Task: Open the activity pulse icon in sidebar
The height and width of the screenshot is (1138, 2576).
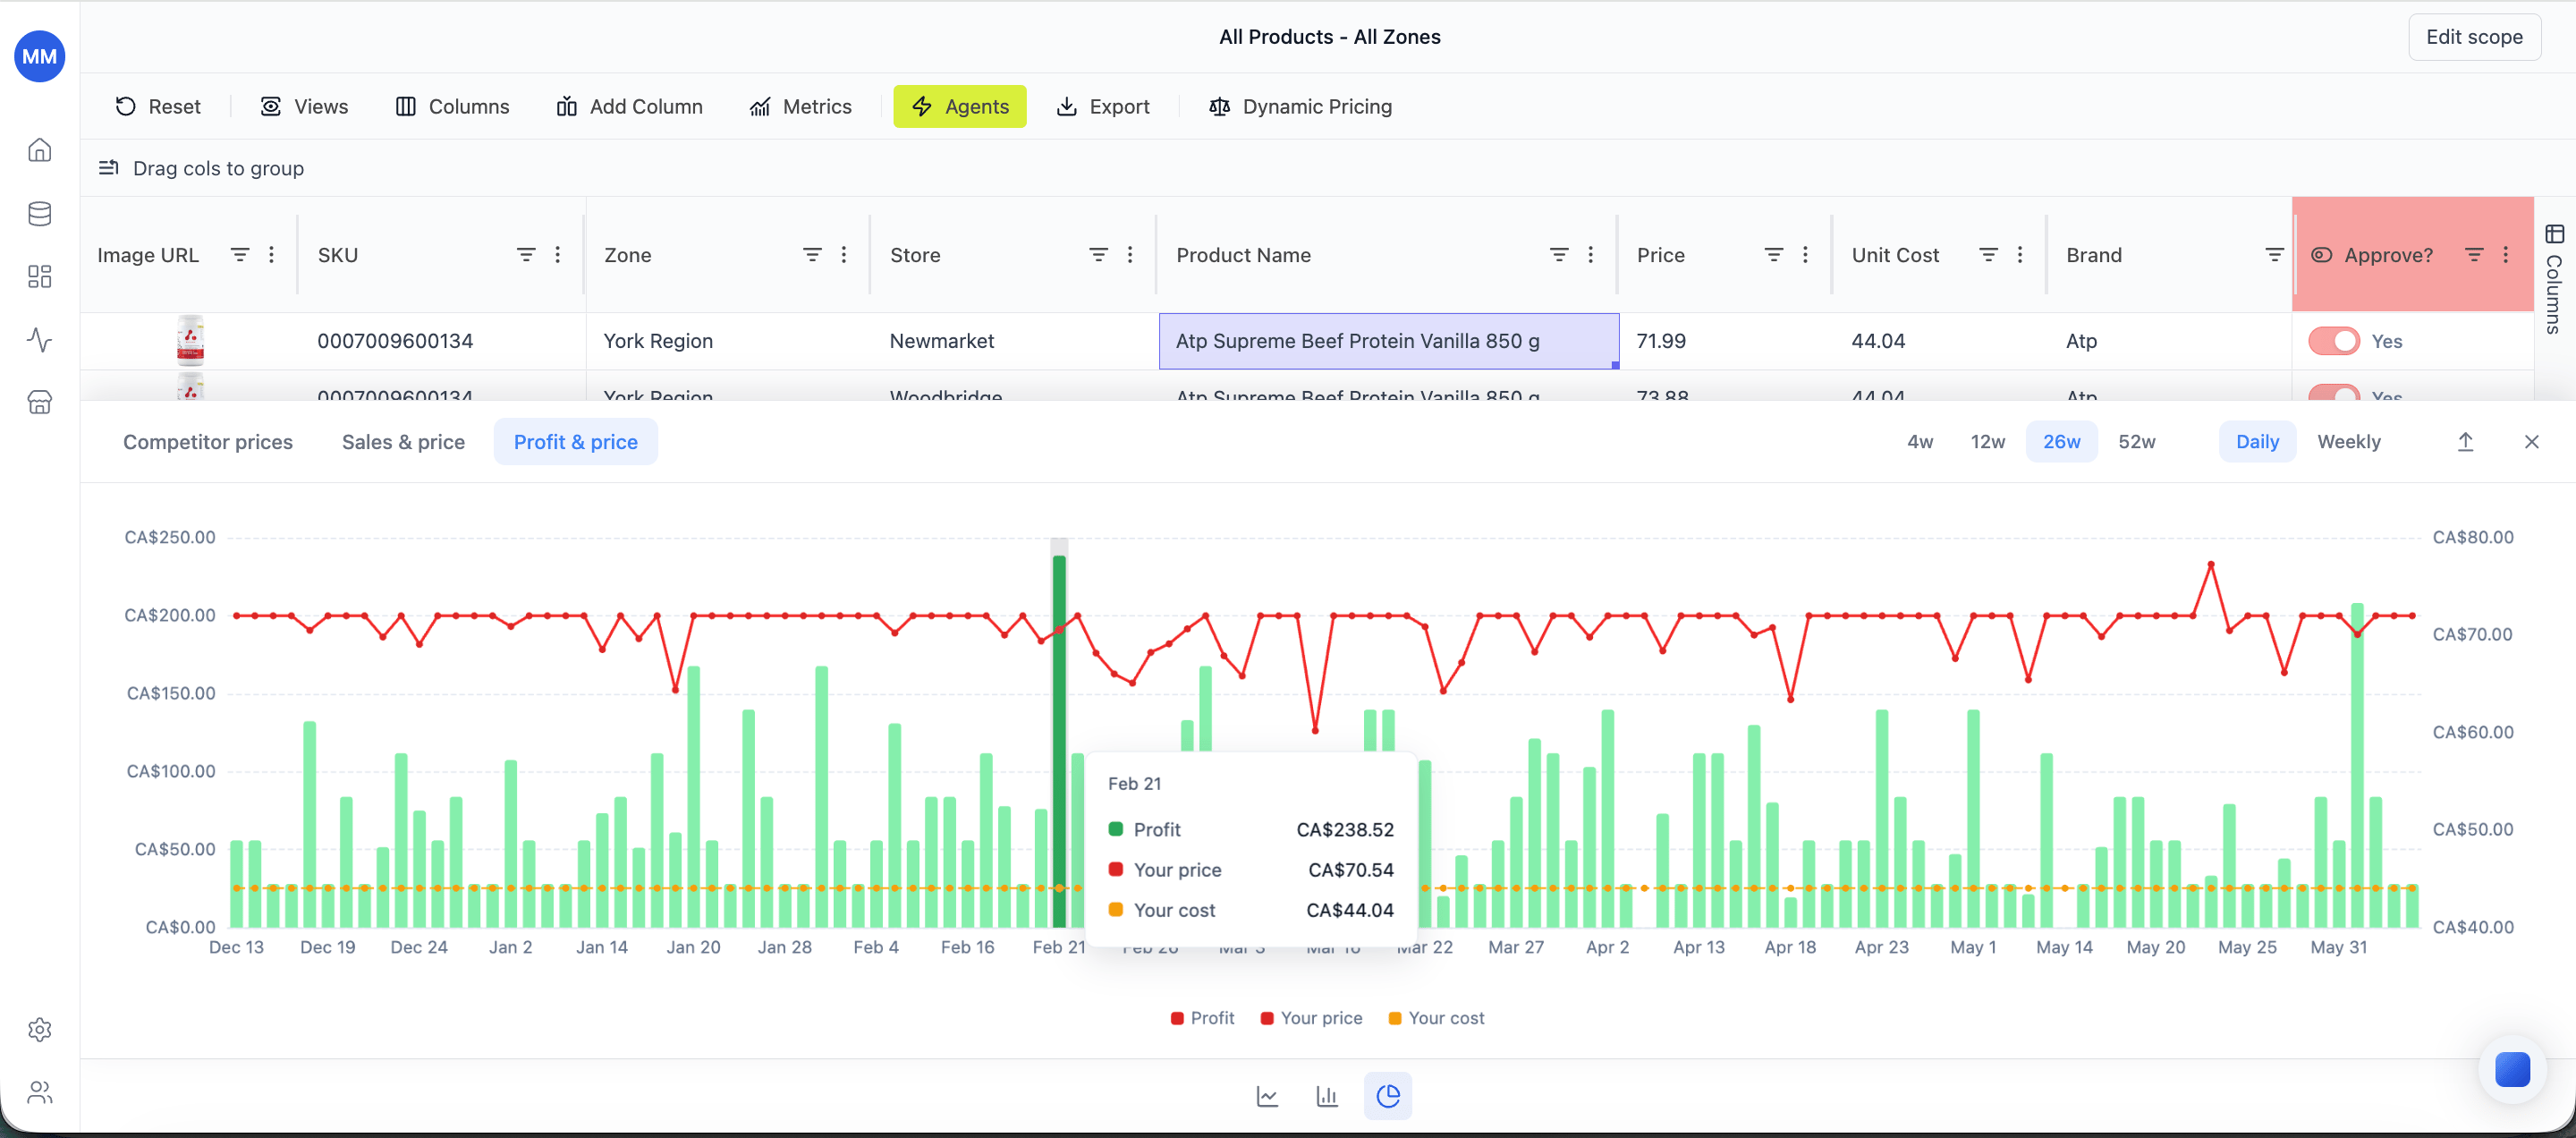Action: tap(40, 339)
